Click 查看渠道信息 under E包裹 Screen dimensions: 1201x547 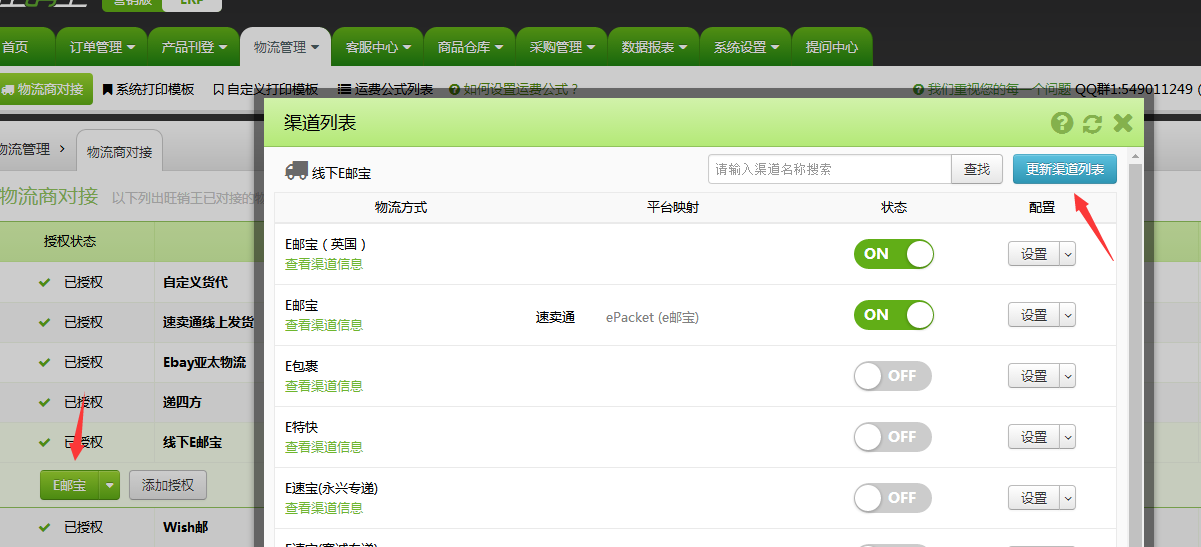(x=324, y=386)
